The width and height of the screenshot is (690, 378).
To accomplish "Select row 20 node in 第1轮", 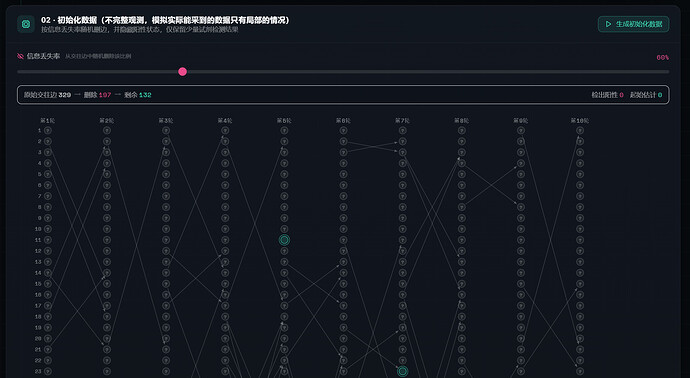I will pyautogui.click(x=48, y=338).
